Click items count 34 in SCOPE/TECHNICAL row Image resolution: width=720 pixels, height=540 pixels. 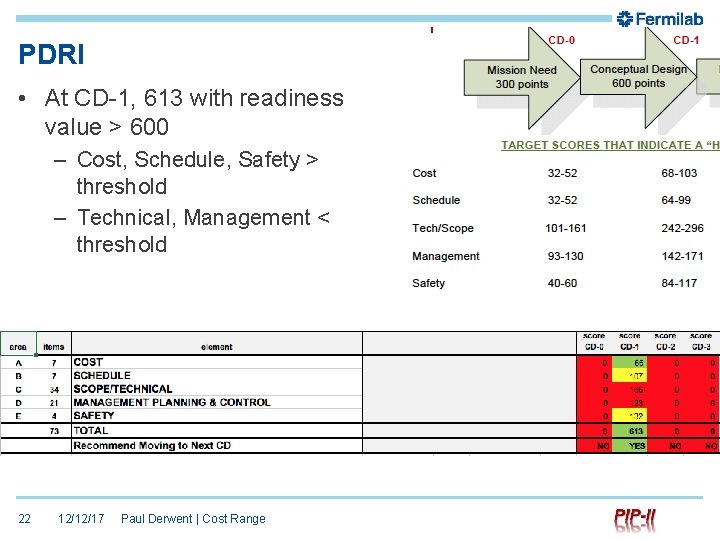tap(54, 390)
